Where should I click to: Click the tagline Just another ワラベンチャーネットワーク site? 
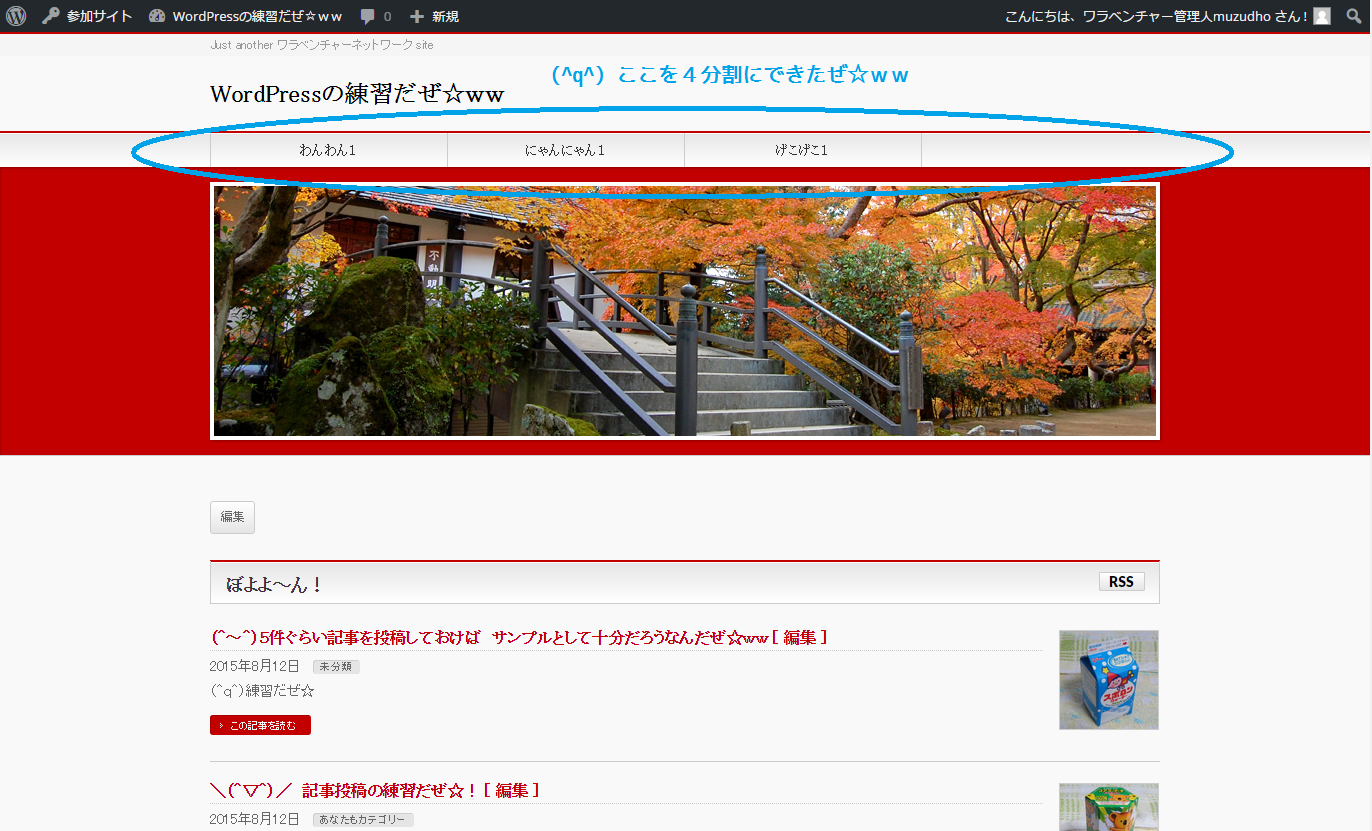tap(322, 45)
